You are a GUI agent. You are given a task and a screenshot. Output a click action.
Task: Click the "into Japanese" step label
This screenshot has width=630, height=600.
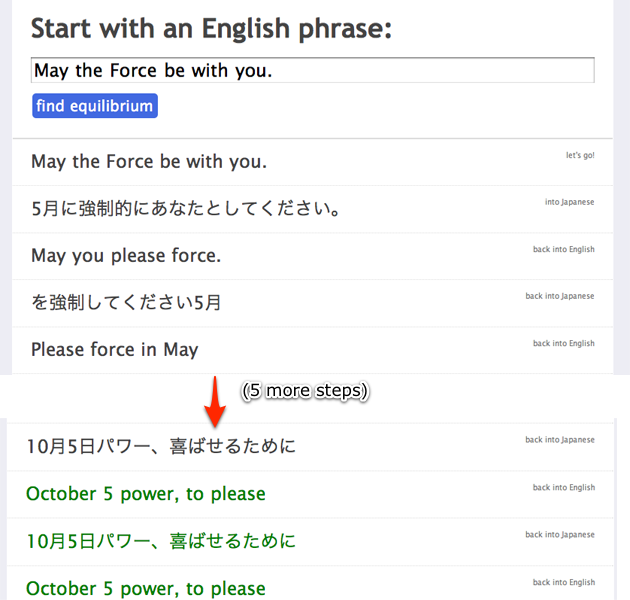coord(569,202)
